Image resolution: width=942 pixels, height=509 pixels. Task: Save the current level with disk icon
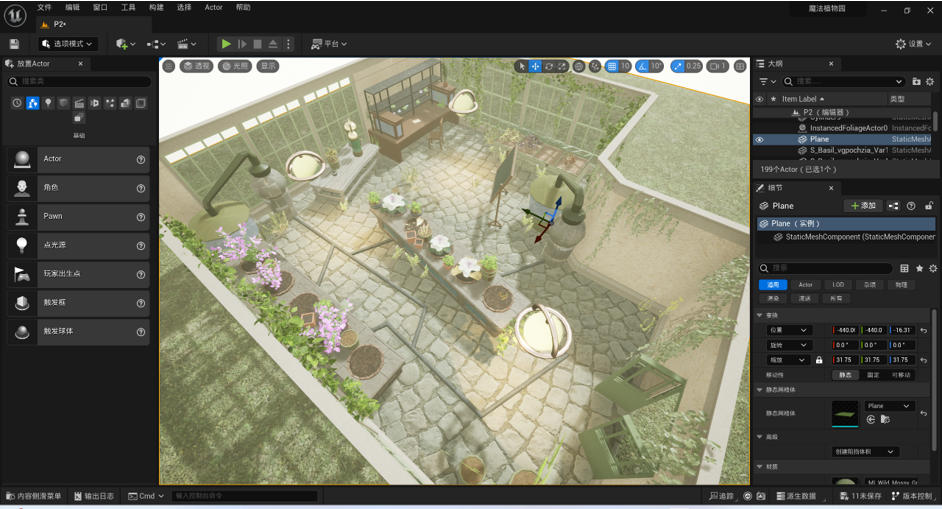[x=14, y=44]
